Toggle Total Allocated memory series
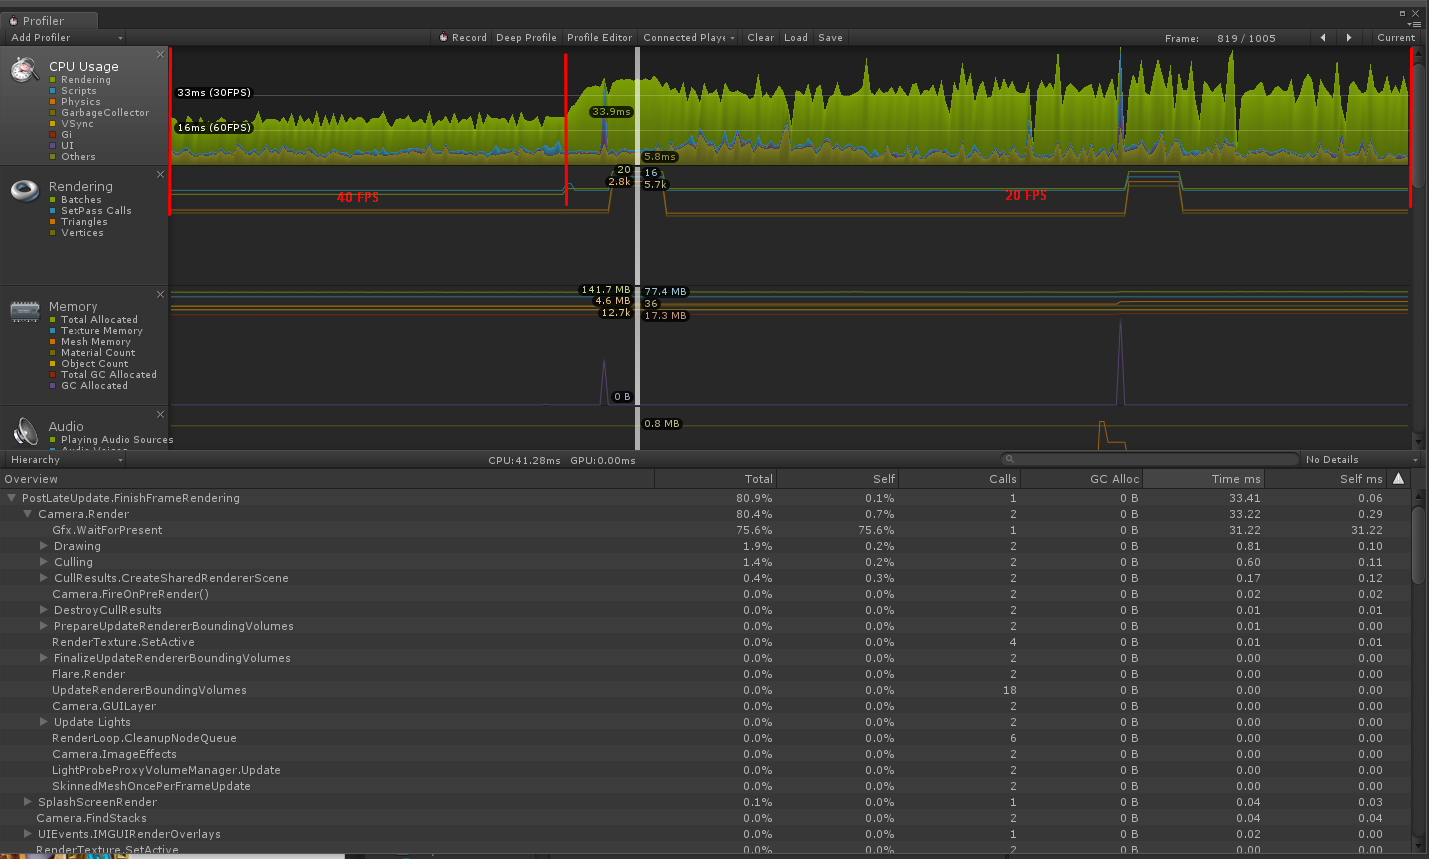The height and width of the screenshot is (859, 1429). (53, 320)
